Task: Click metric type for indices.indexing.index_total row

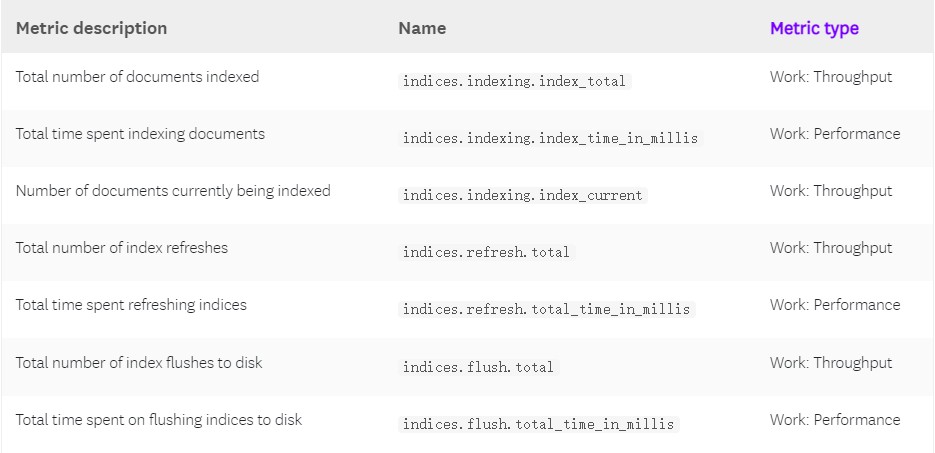Action: [830, 77]
